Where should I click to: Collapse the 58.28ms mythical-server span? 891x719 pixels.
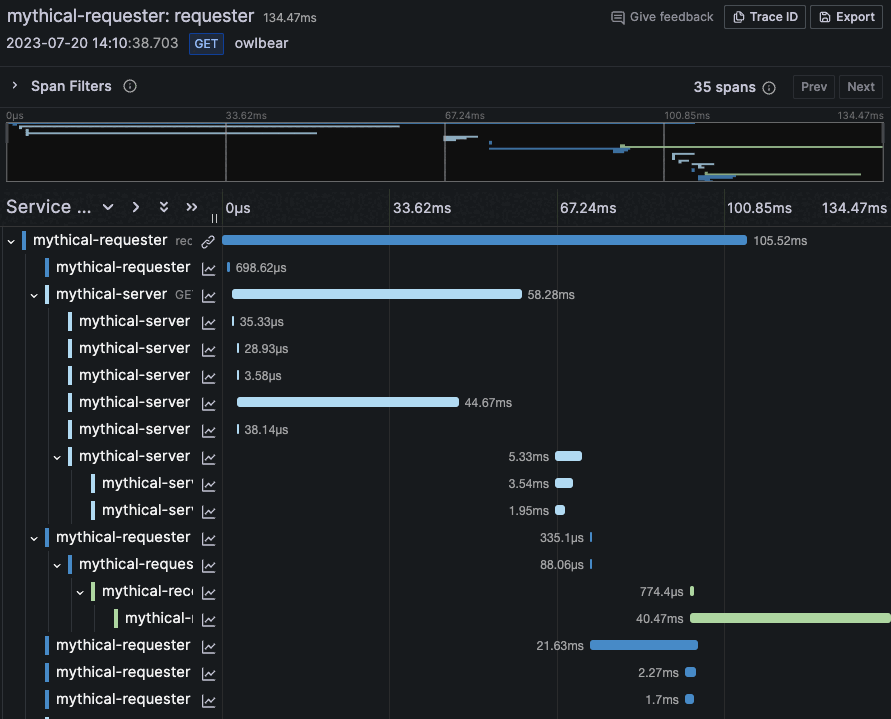(34, 296)
